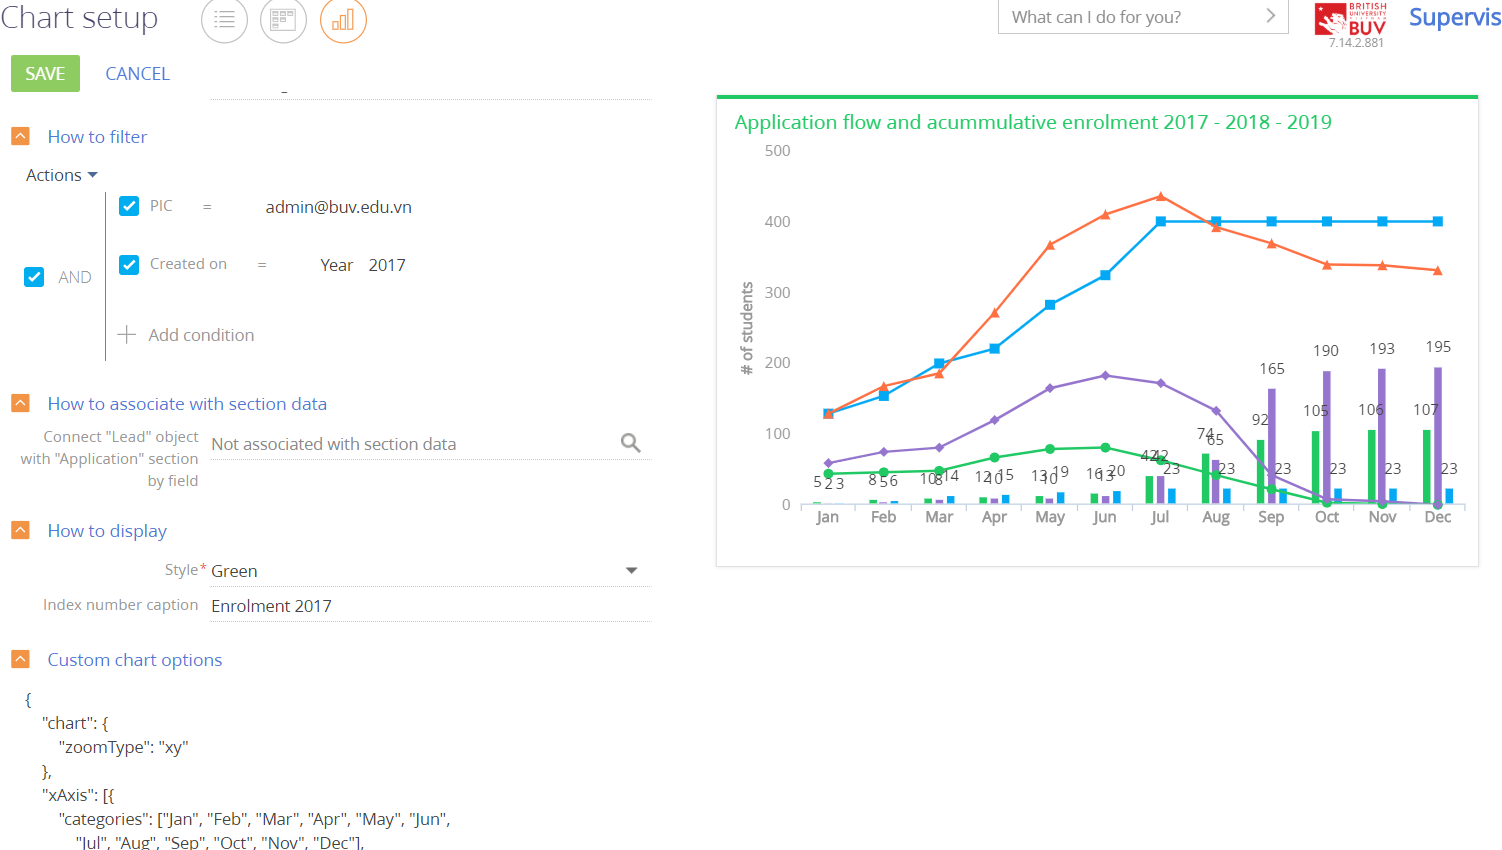
Task: Switch to the board view icon
Action: click(x=283, y=20)
